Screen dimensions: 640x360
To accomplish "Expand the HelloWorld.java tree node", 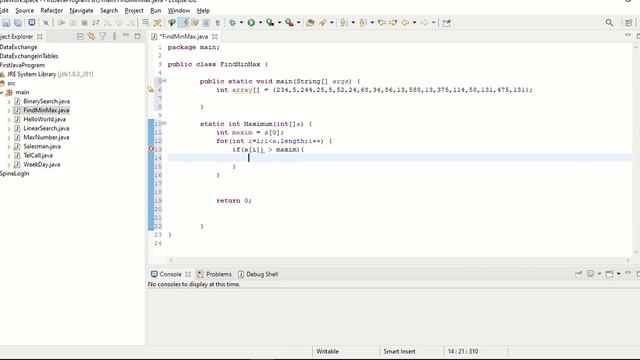I will 9,120.
